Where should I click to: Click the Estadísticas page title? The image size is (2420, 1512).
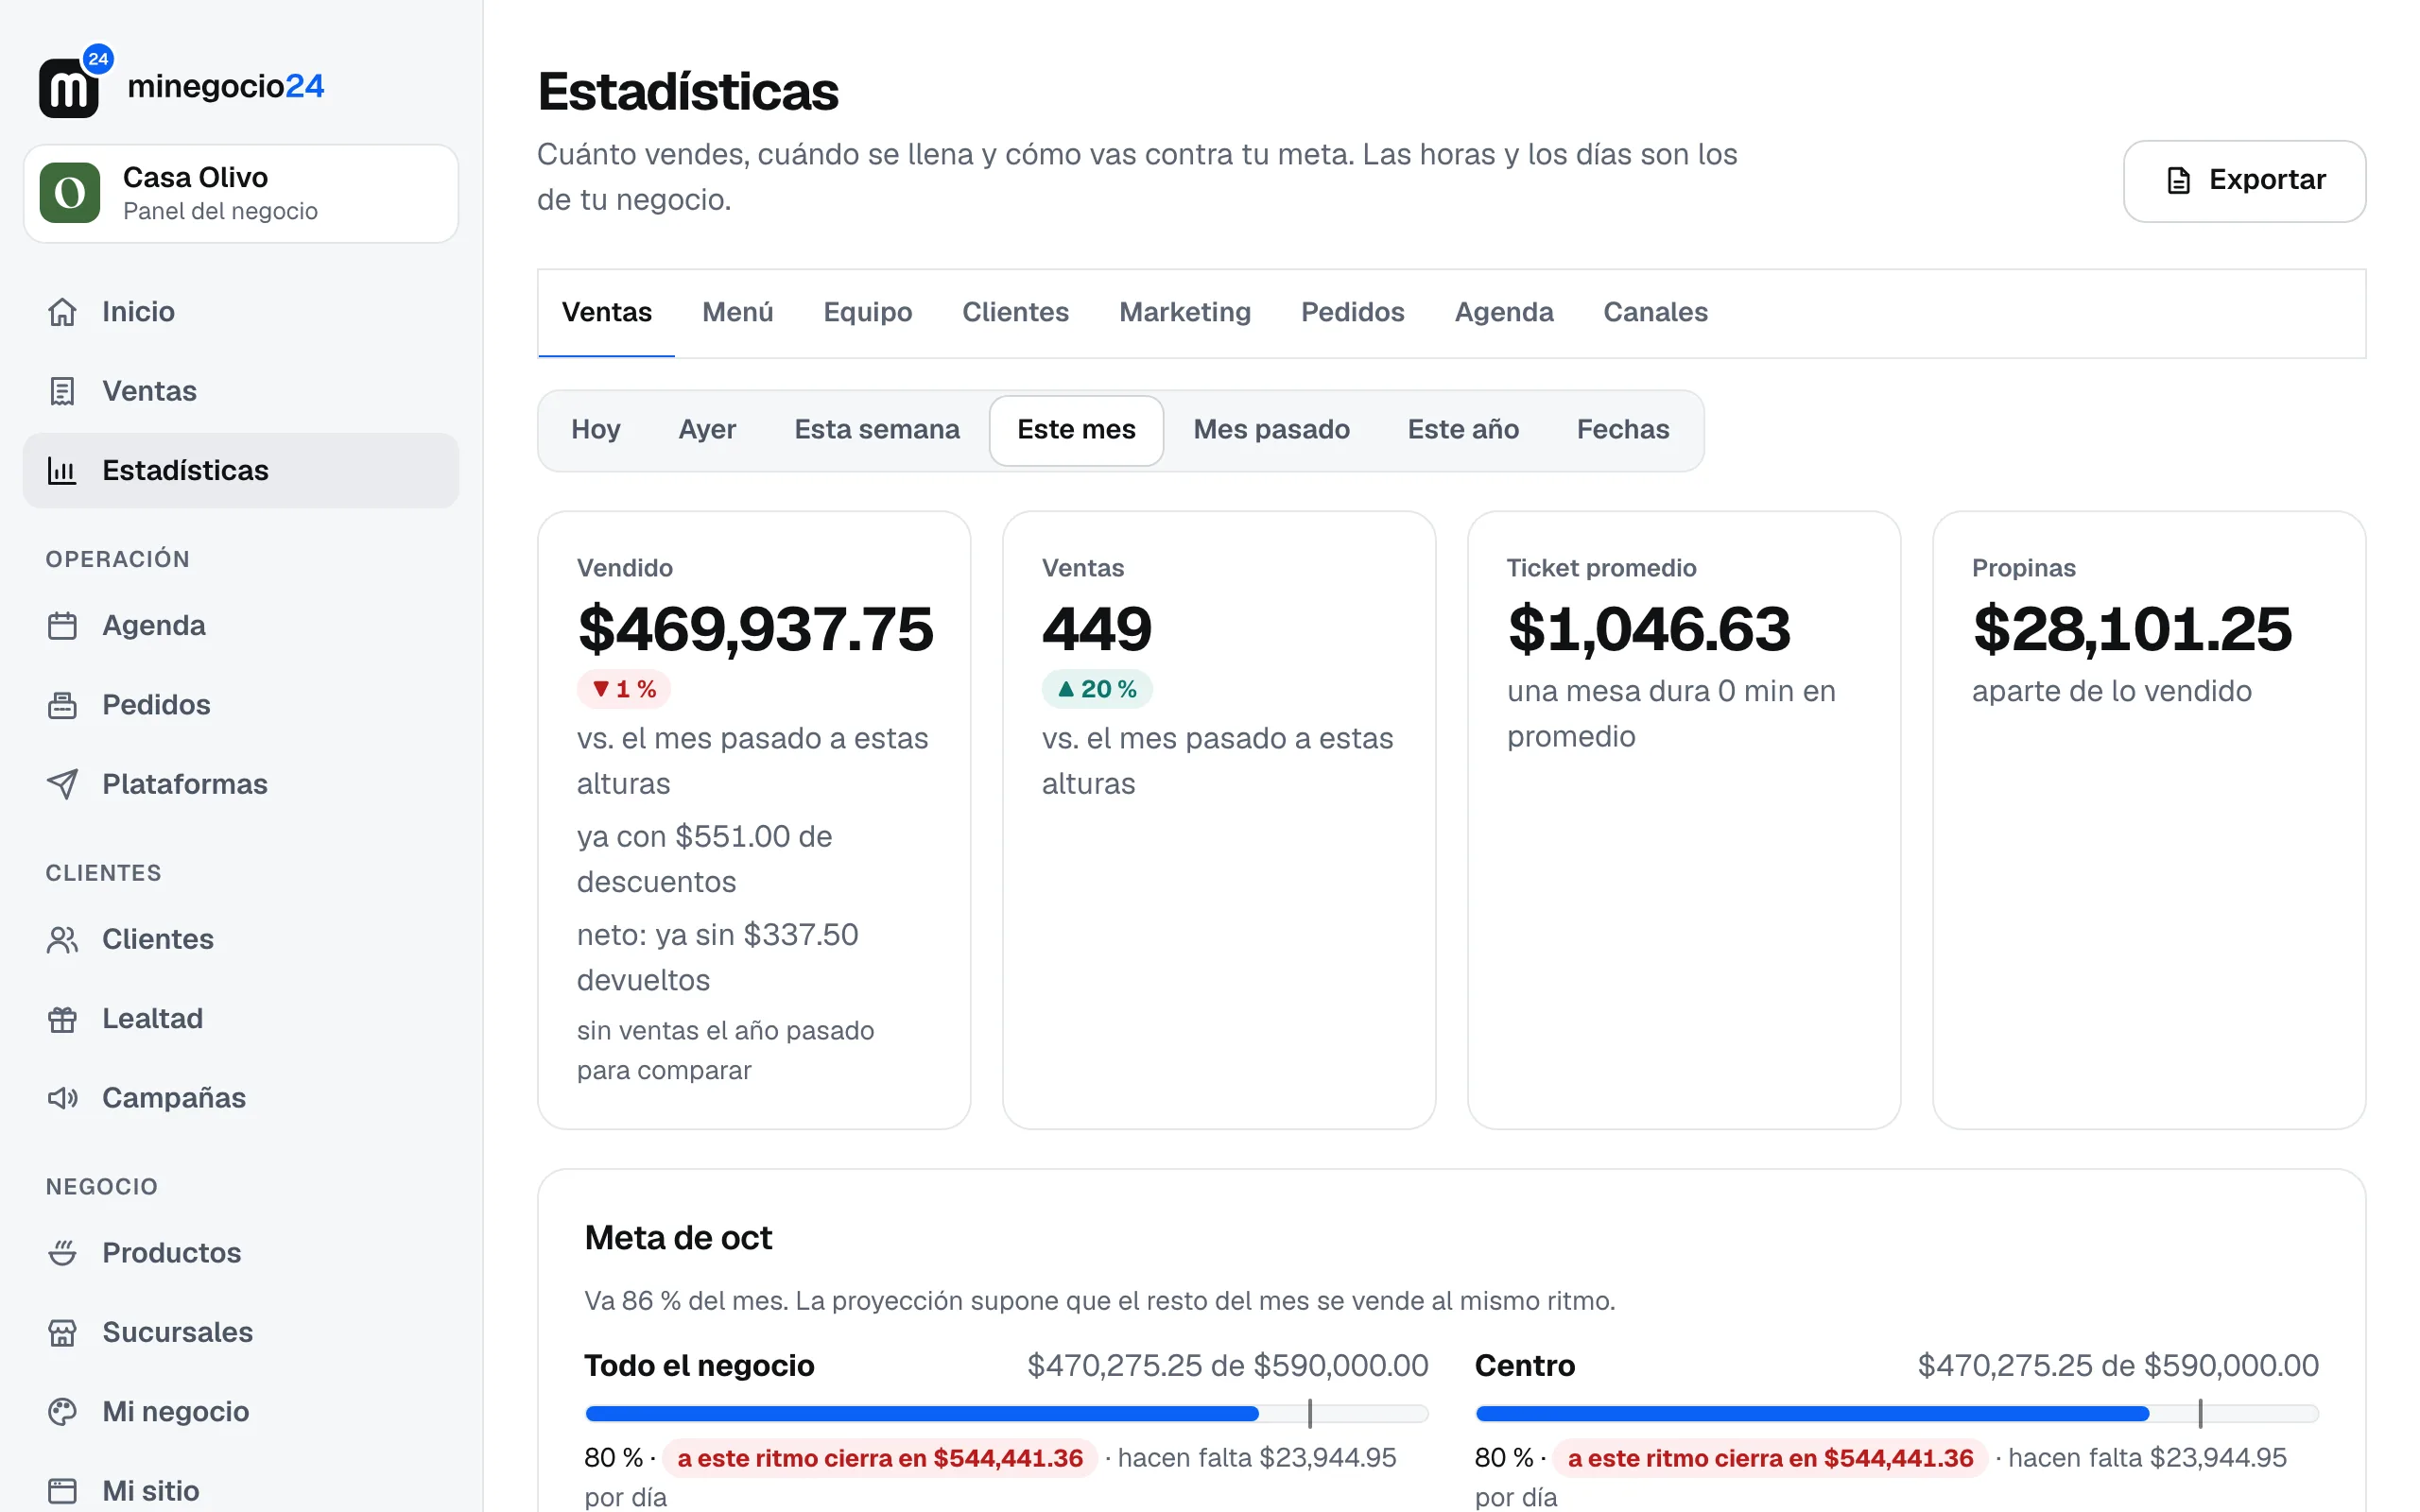point(688,92)
